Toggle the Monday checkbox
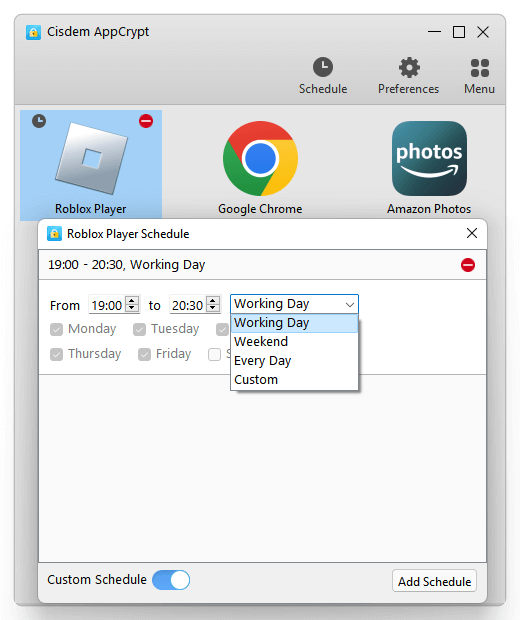The height and width of the screenshot is (620, 520). pos(57,329)
